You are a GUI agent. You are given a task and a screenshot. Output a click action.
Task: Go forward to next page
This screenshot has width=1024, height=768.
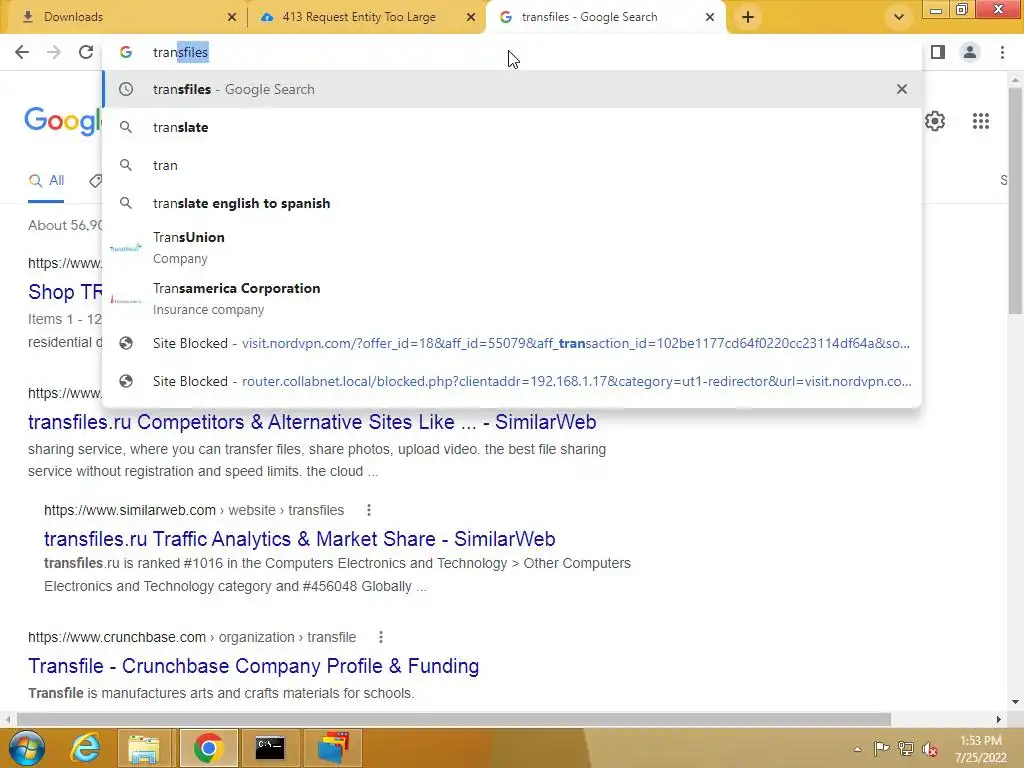pyautogui.click(x=54, y=52)
